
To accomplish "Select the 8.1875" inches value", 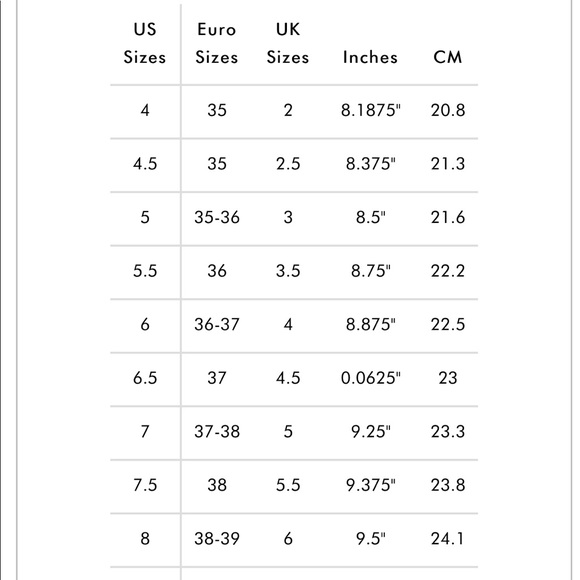I will pos(371,111).
